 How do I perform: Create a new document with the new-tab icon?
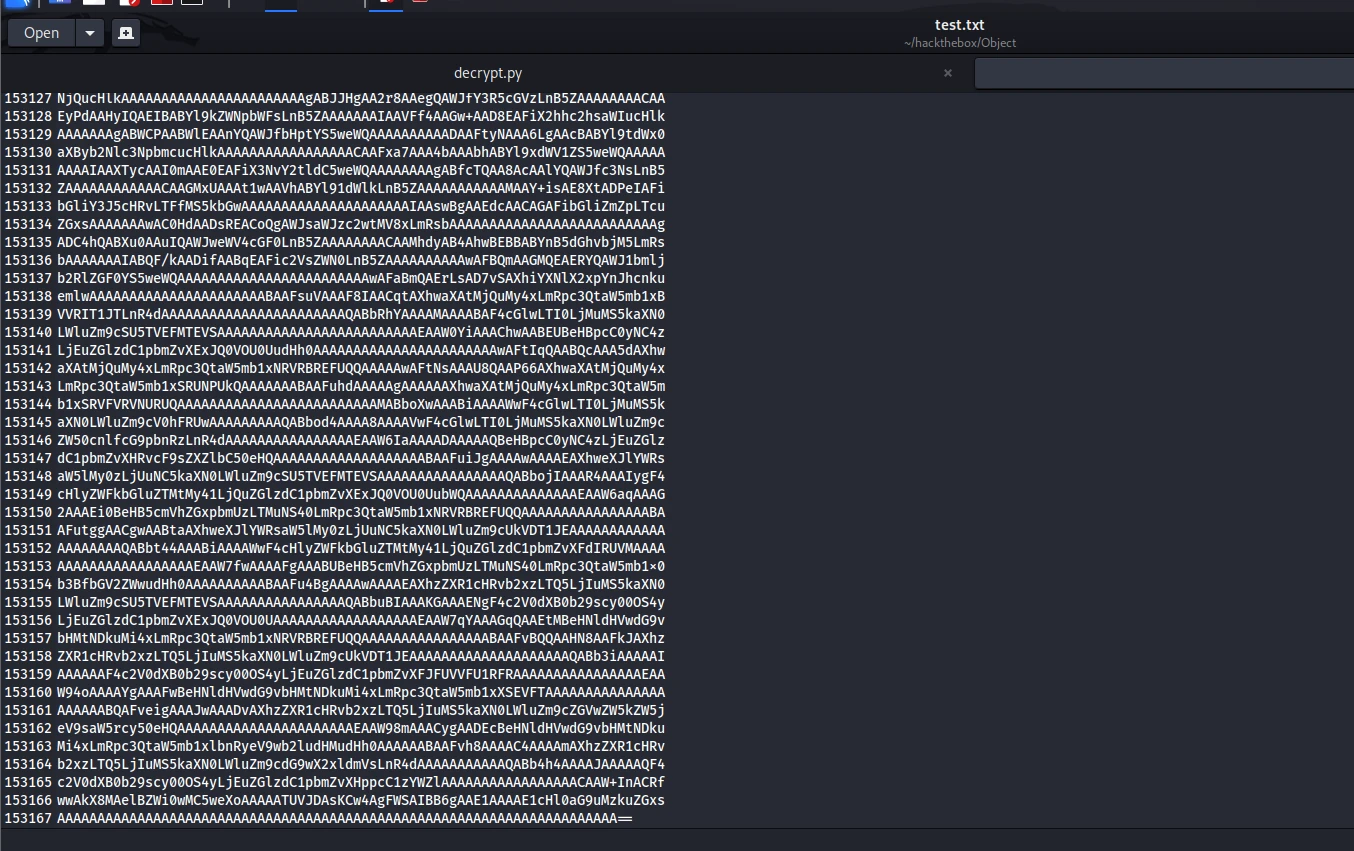click(x=125, y=33)
